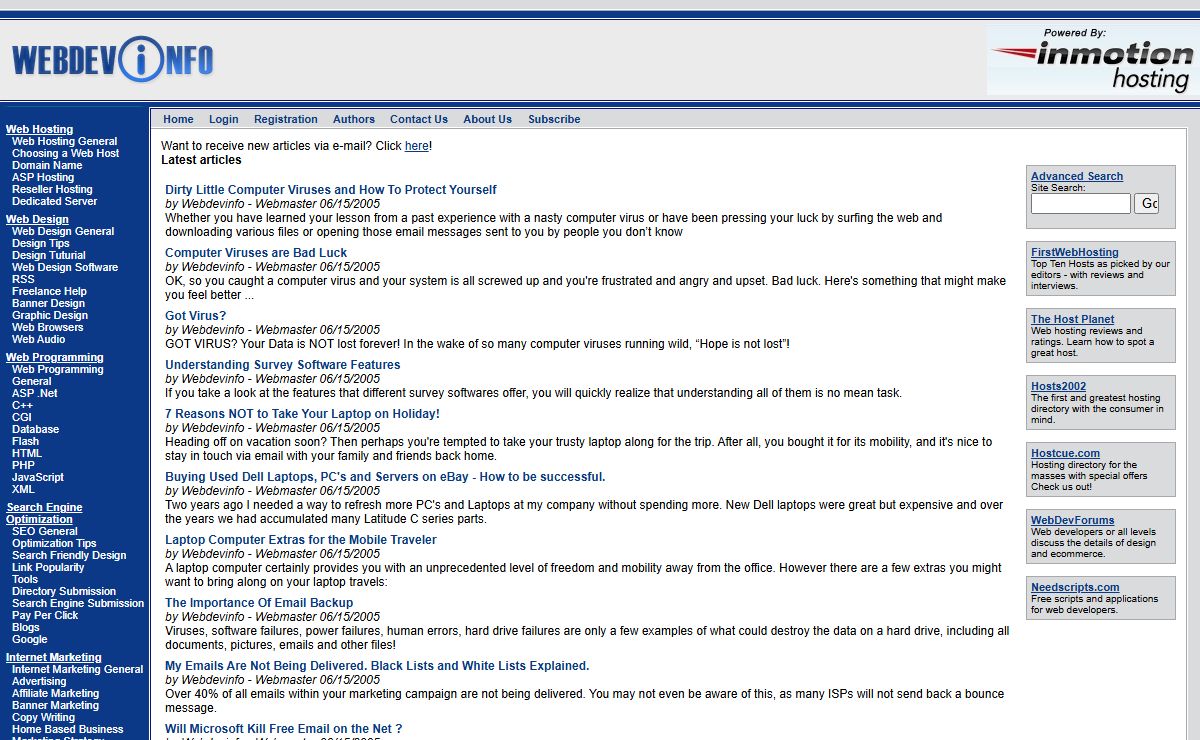Open the ASP Hosting category
The width and height of the screenshot is (1200, 740).
[43, 178]
